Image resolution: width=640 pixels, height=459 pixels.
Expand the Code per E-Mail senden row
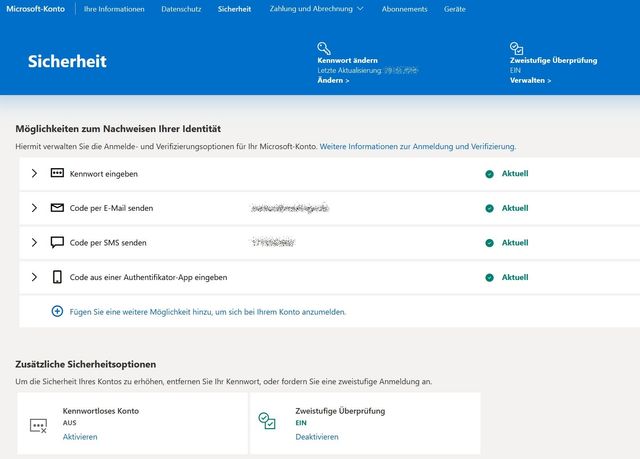(x=34, y=208)
